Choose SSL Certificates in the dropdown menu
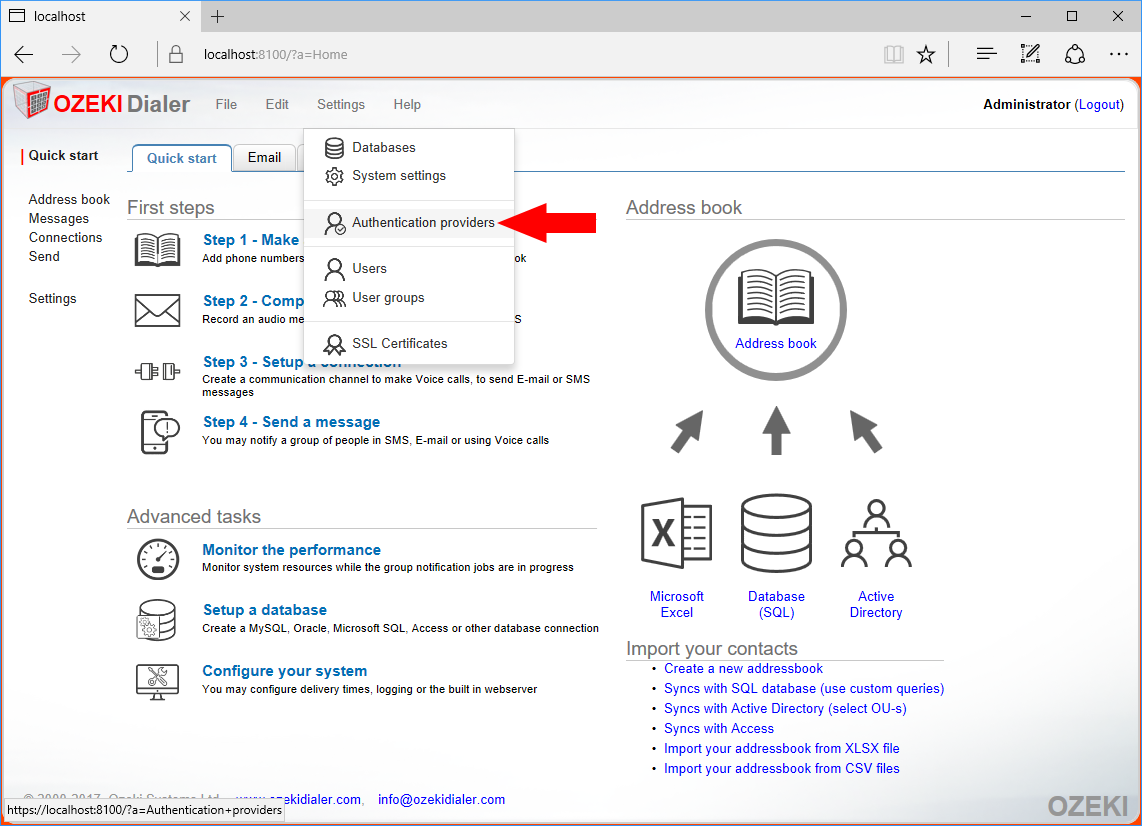The image size is (1142, 826). [399, 343]
